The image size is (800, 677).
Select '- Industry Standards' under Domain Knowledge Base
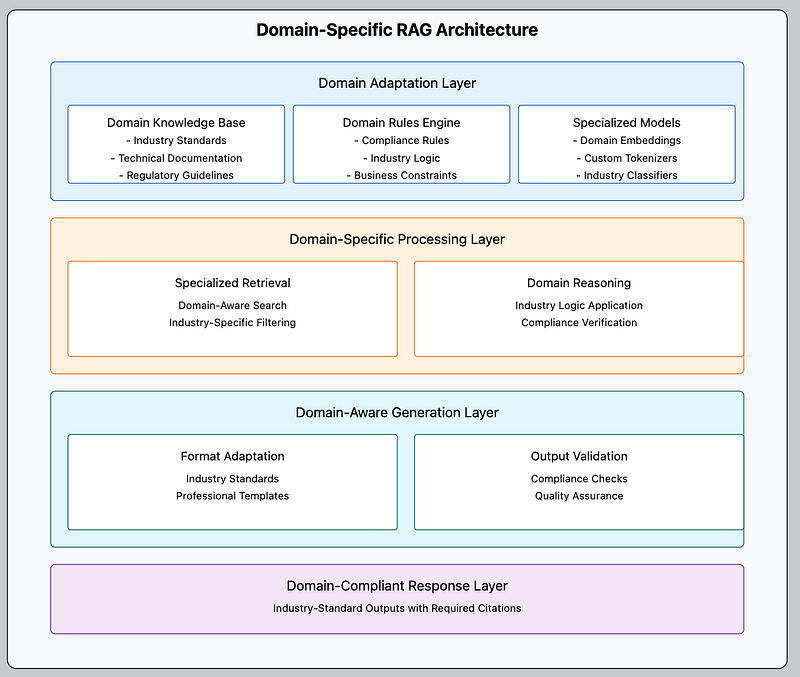coord(176,140)
